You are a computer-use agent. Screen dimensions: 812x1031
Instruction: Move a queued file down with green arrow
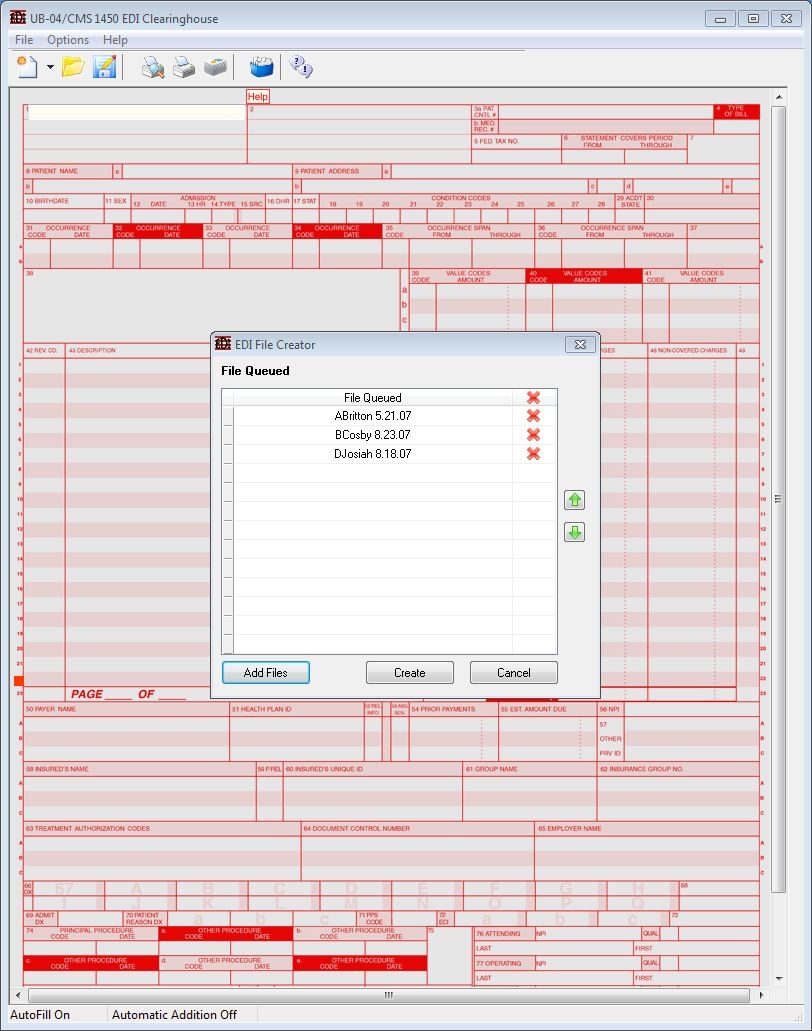pyautogui.click(x=574, y=532)
